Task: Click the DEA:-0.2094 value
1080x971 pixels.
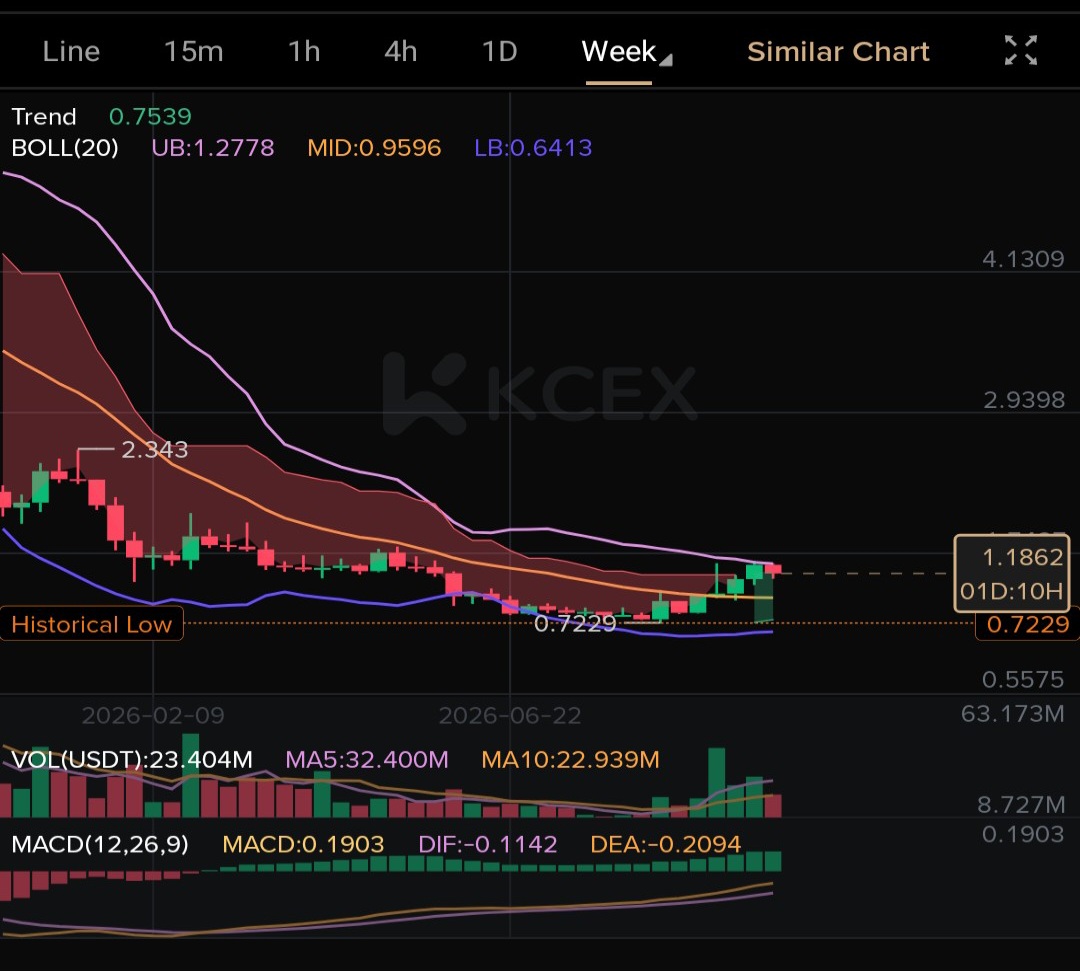Action: click(665, 844)
